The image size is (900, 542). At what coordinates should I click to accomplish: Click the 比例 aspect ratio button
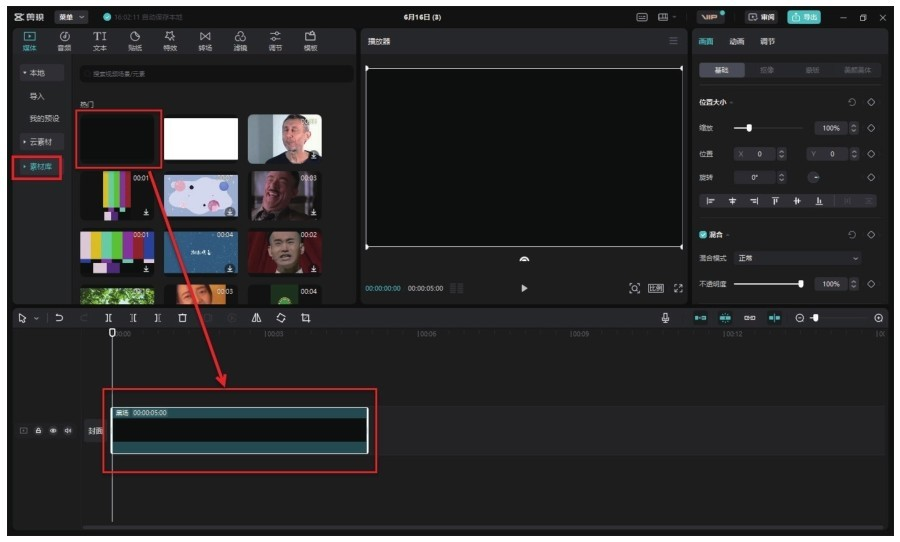(656, 288)
